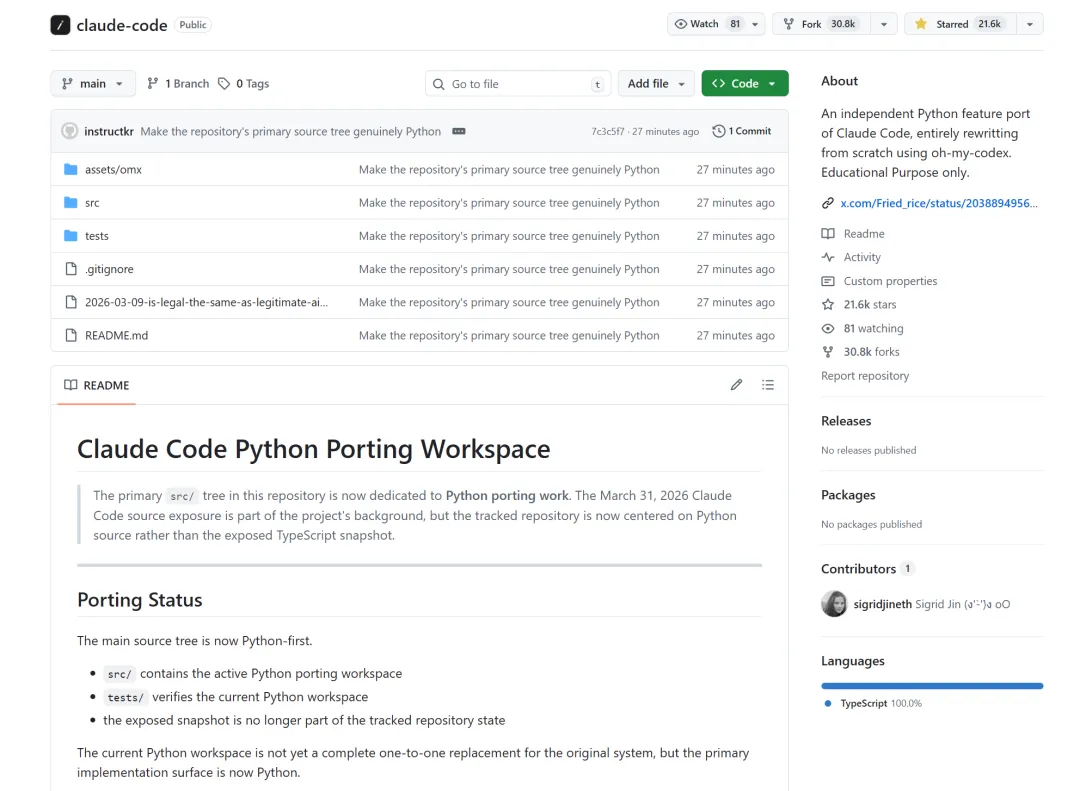Expand the Fork options dropdown arrow
Image resolution: width=1080 pixels, height=791 pixels.
tap(883, 24)
